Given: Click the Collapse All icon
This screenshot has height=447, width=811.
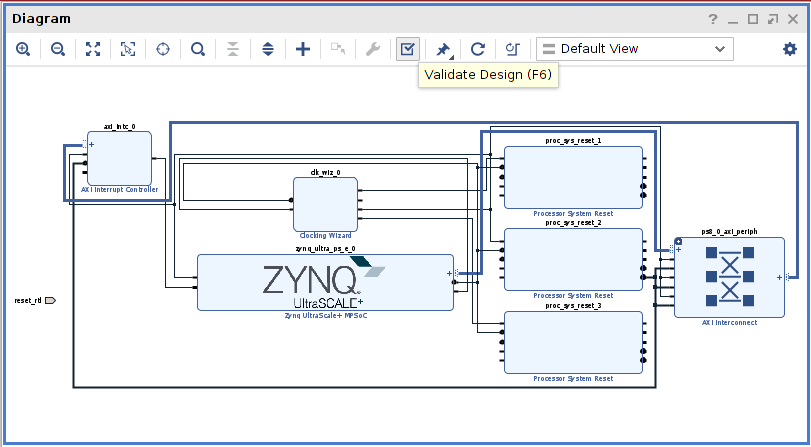Looking at the screenshot, I should point(233,49).
